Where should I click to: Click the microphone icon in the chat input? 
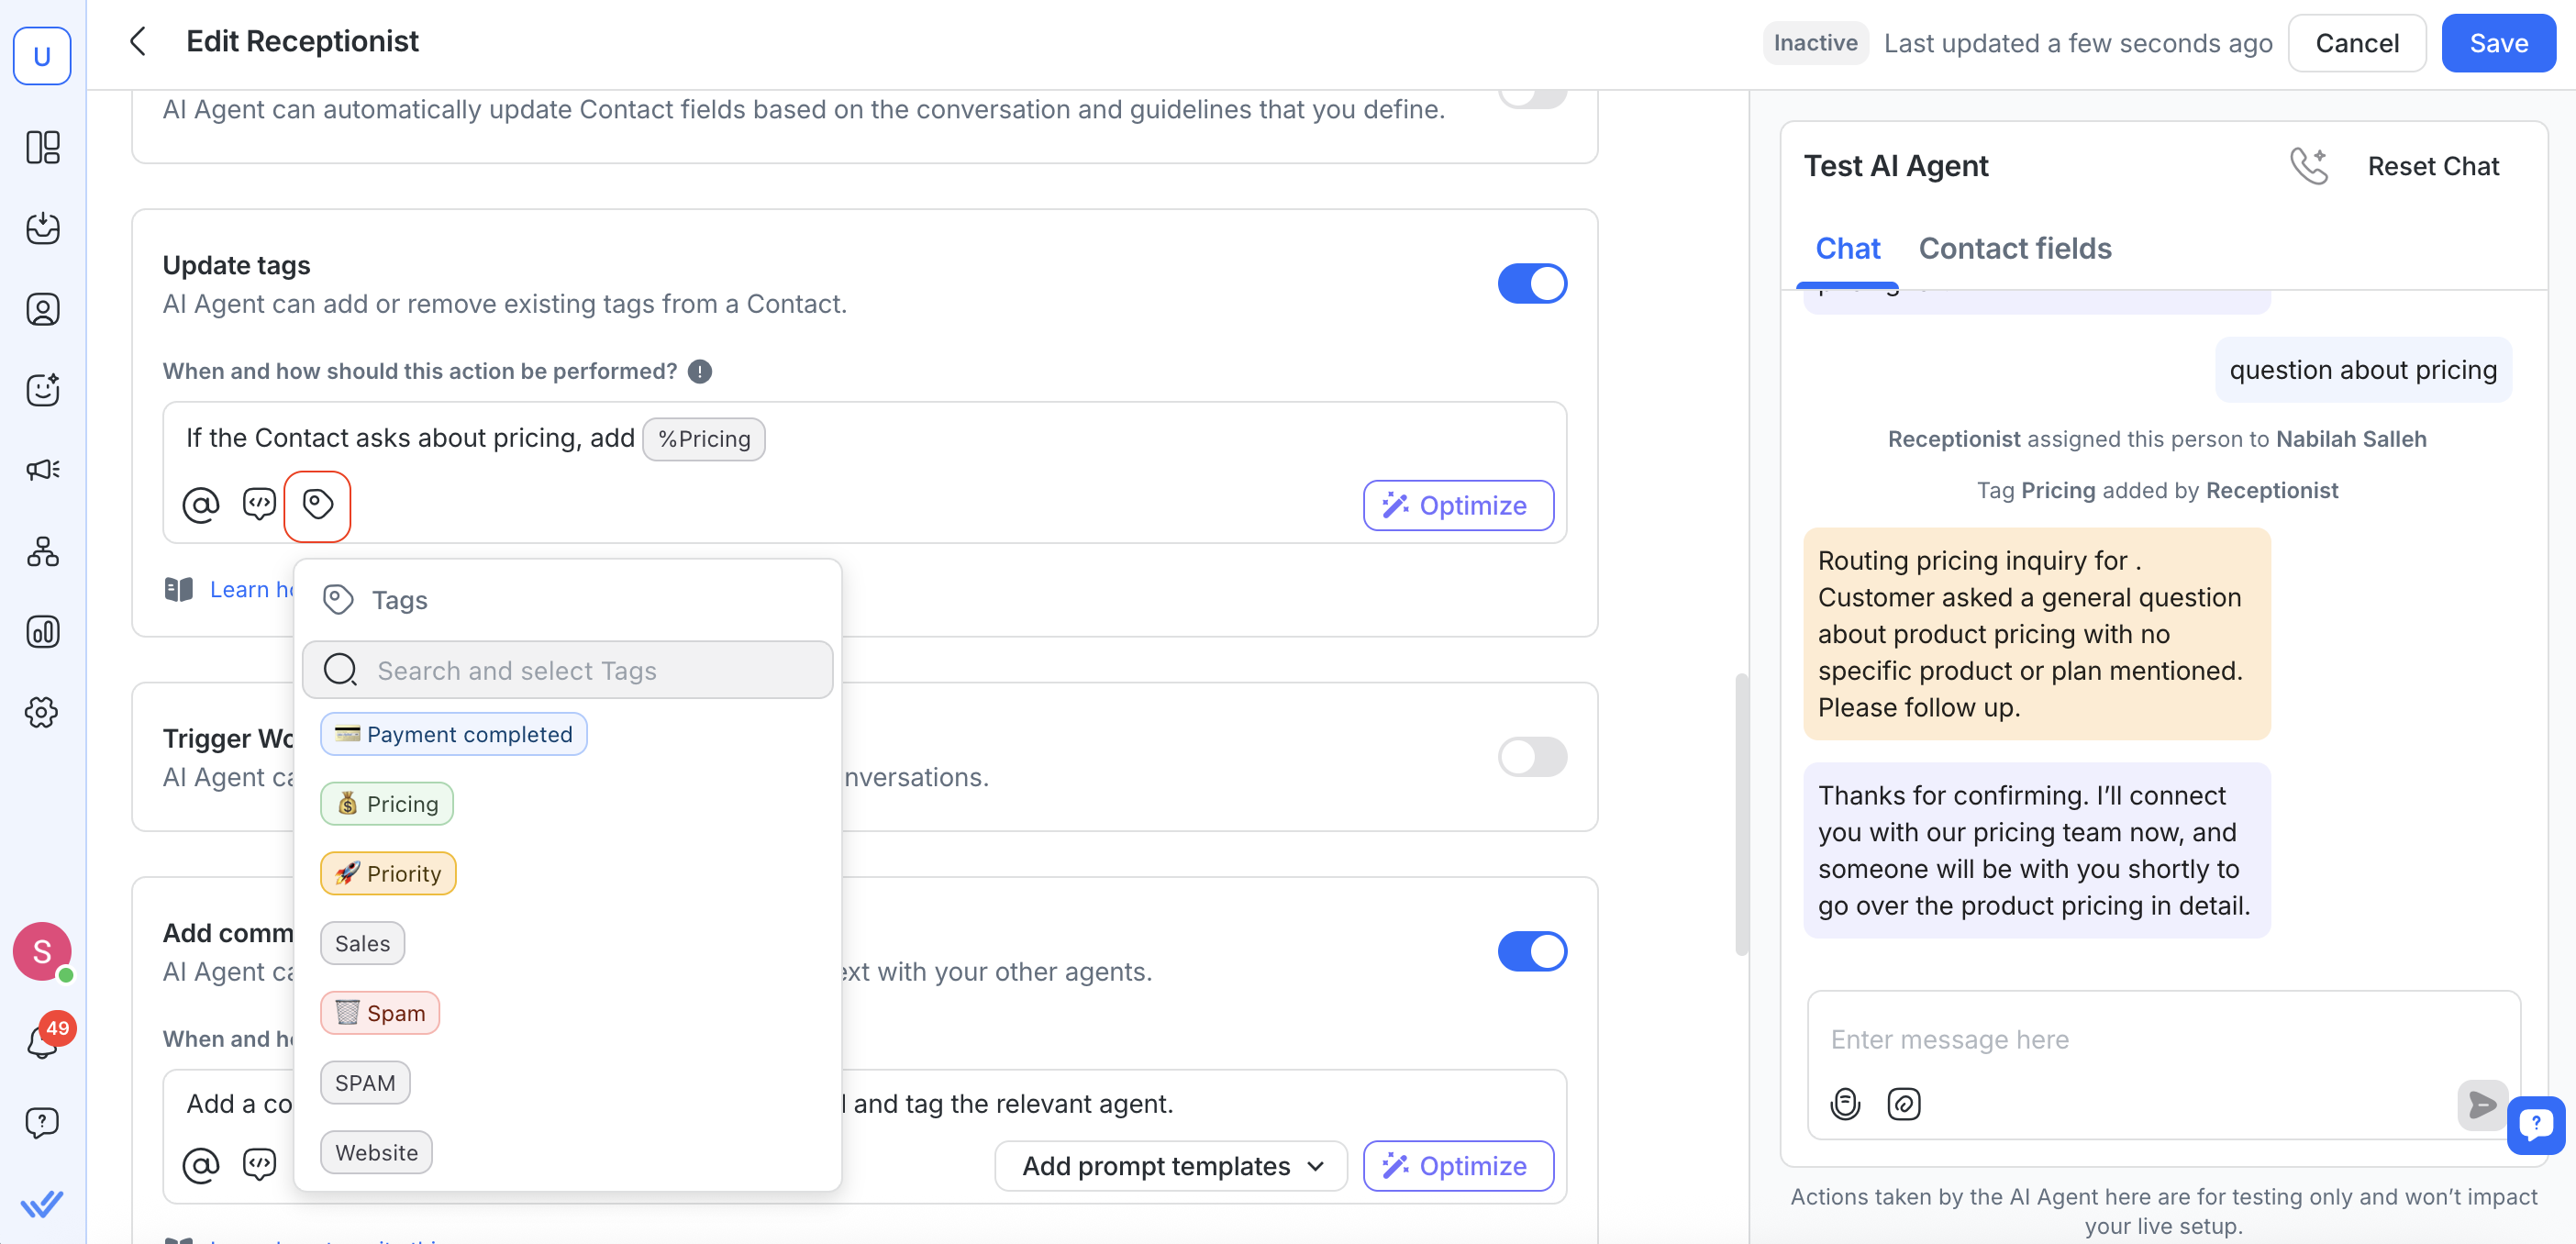(x=1845, y=1104)
